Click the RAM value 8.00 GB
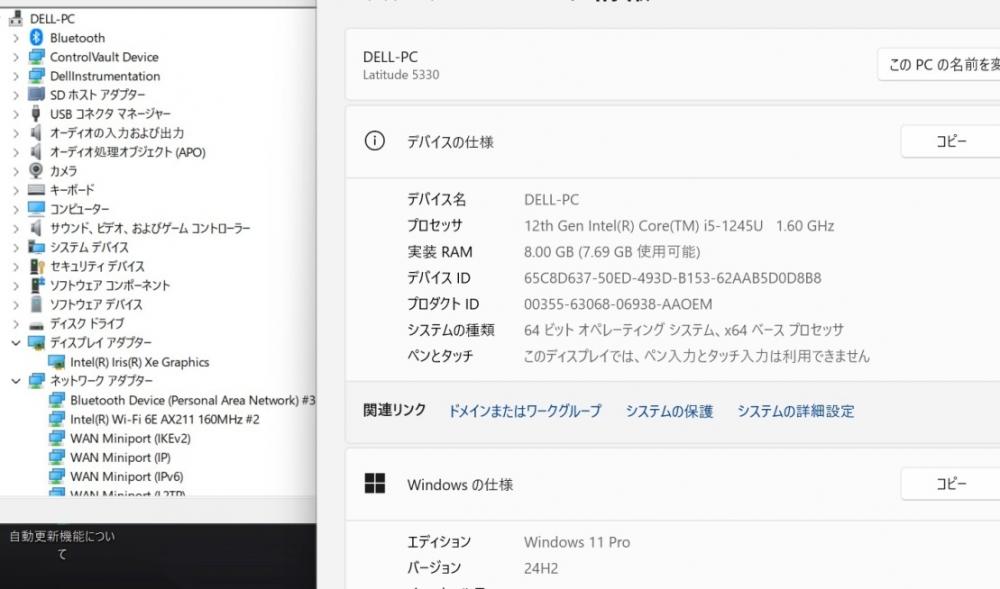1000x589 pixels. pyautogui.click(x=612, y=252)
